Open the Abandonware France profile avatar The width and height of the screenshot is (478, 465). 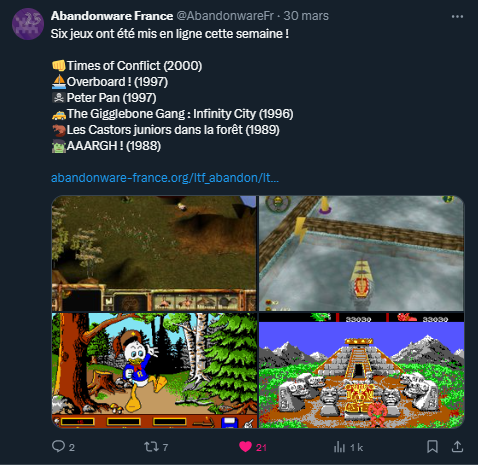click(x=28, y=24)
